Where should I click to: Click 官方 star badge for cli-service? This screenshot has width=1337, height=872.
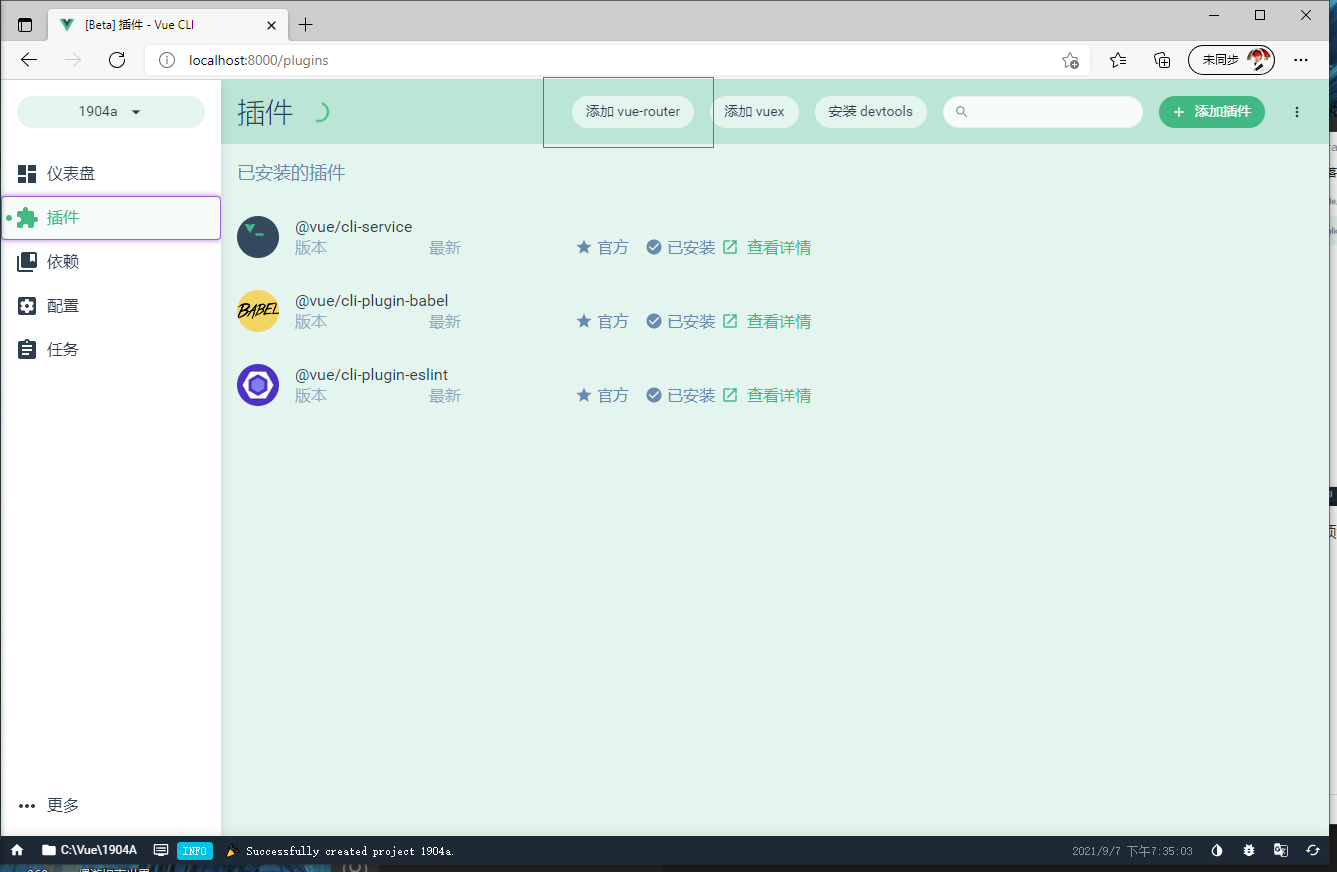(603, 248)
